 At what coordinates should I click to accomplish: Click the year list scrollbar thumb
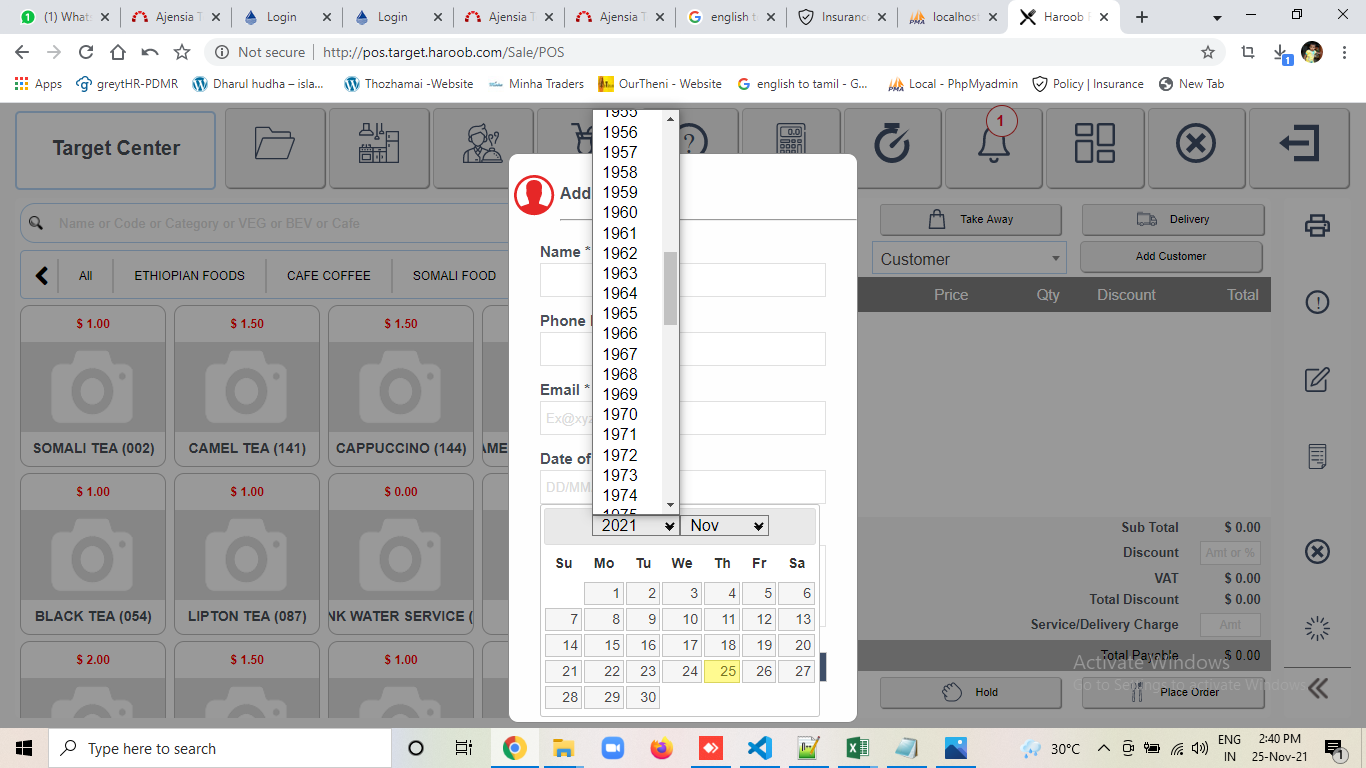coord(670,288)
